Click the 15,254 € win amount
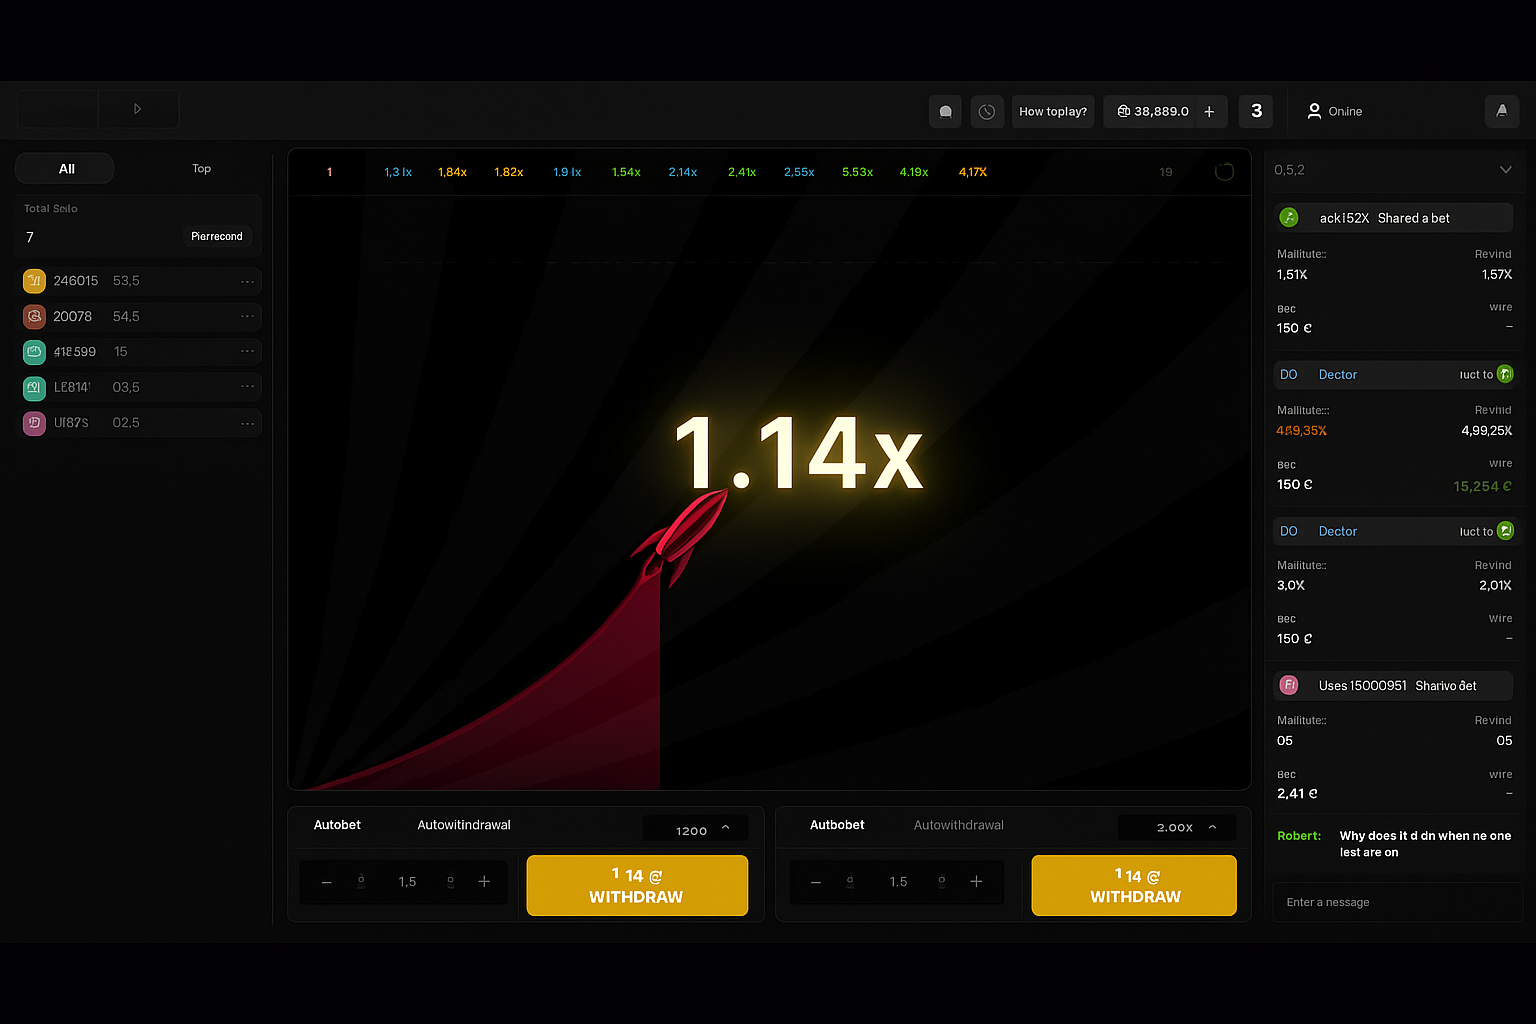 (1482, 486)
